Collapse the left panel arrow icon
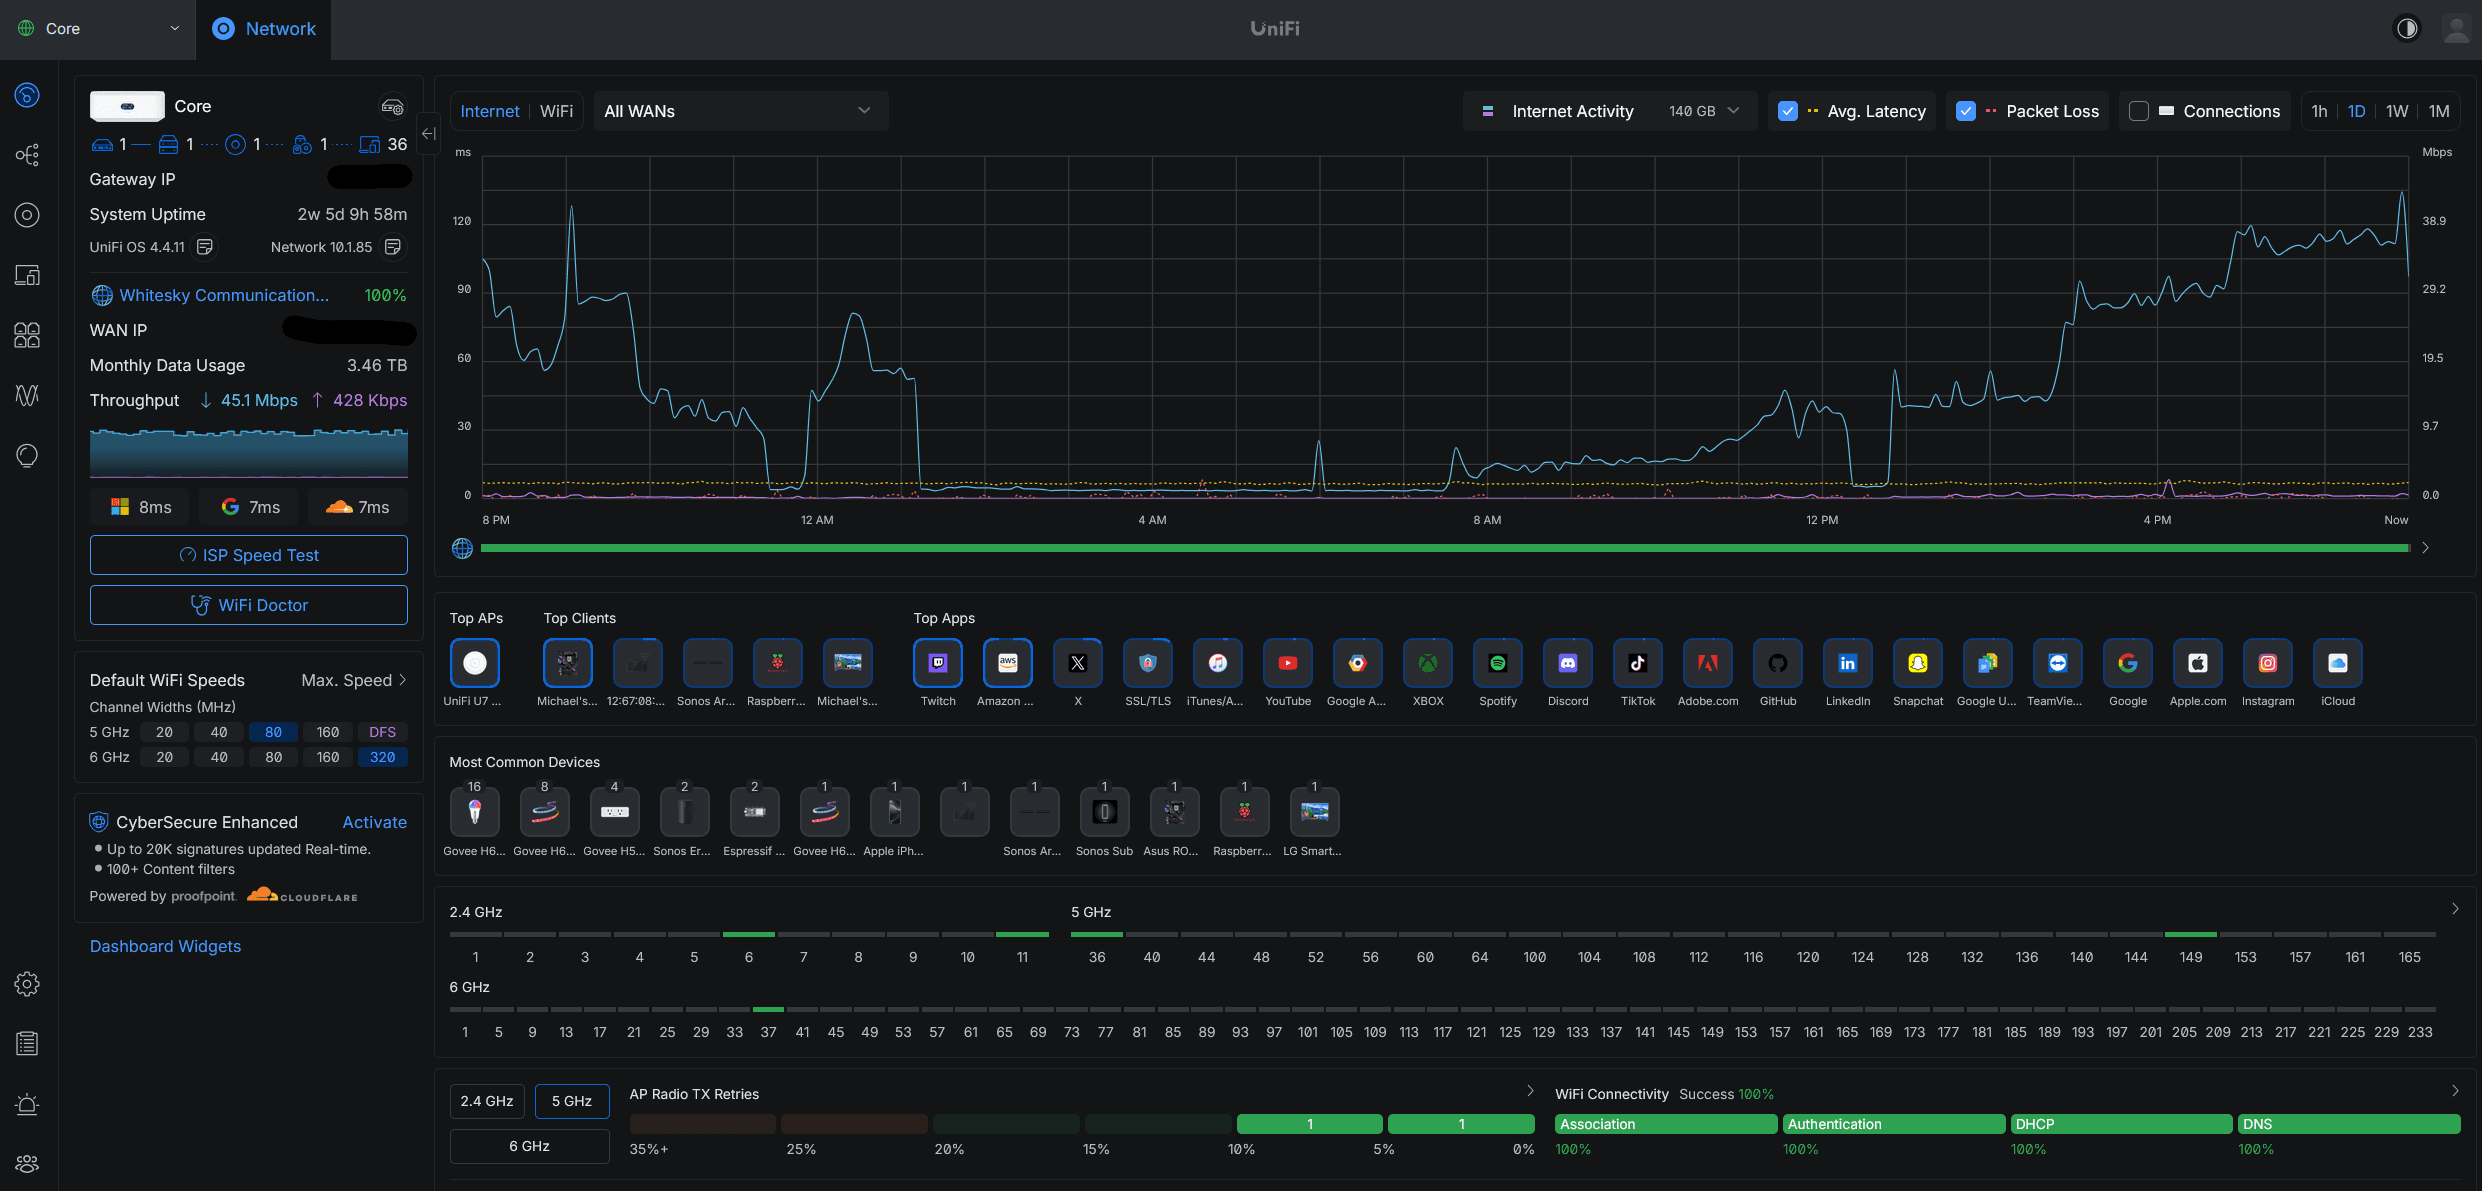Viewport: 2482px width, 1191px height. (x=428, y=133)
